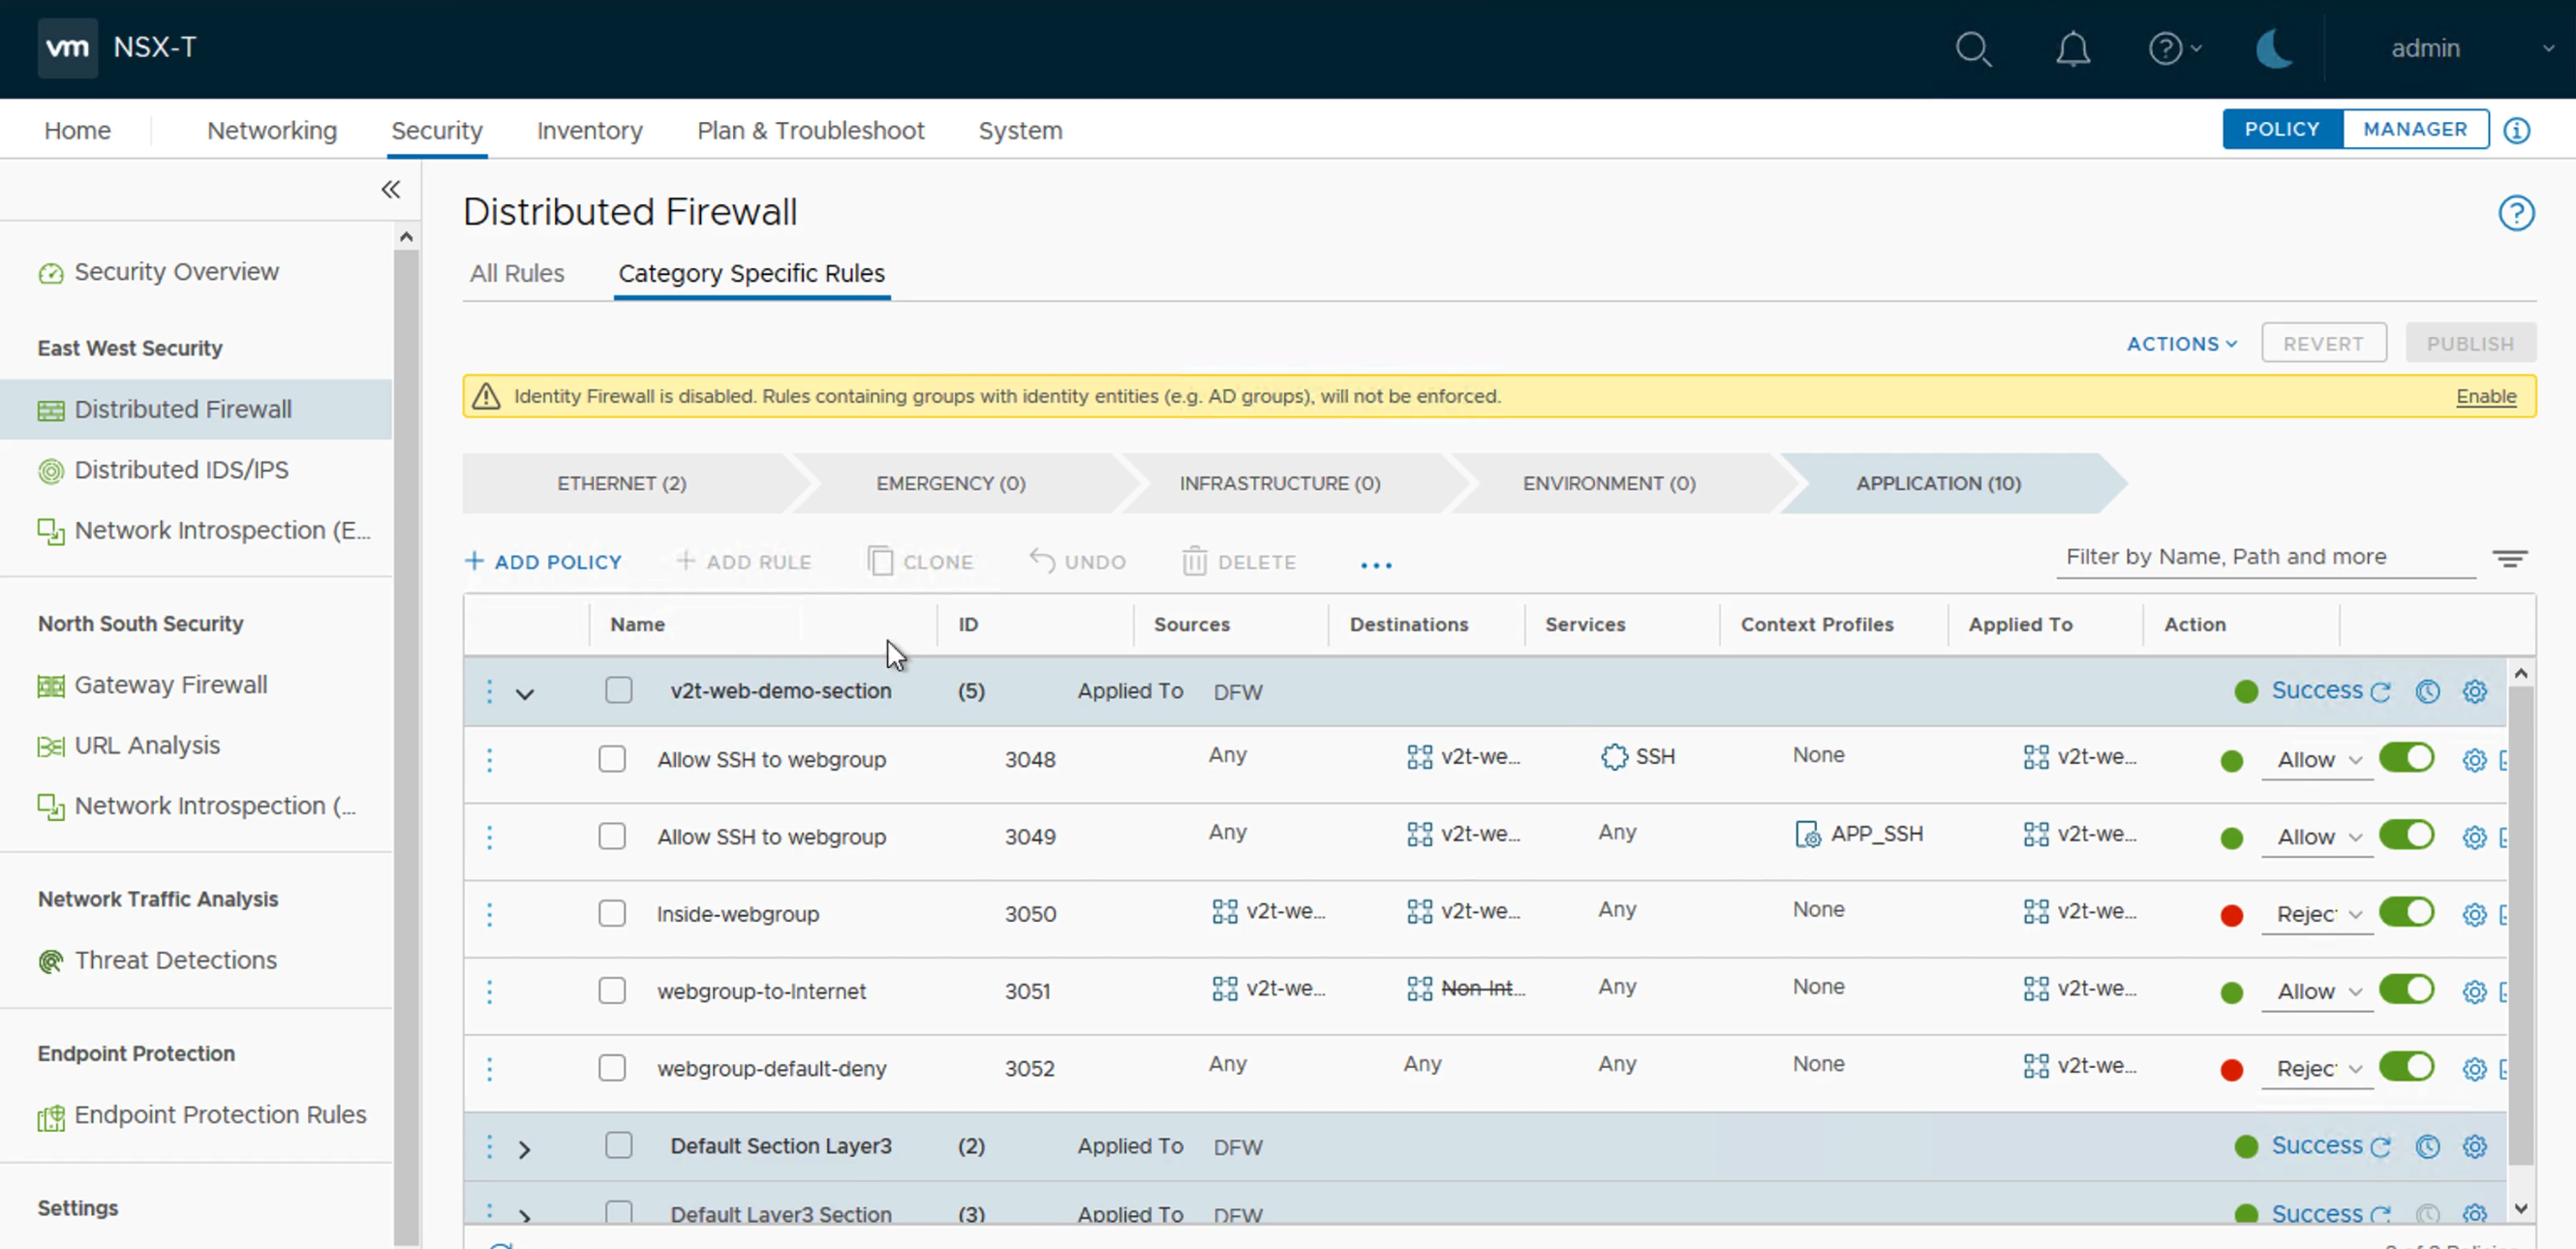Screen dimensions: 2576x1249
Task: Select the INFRASTRUCTURE (0) category
Action: click(x=1279, y=483)
